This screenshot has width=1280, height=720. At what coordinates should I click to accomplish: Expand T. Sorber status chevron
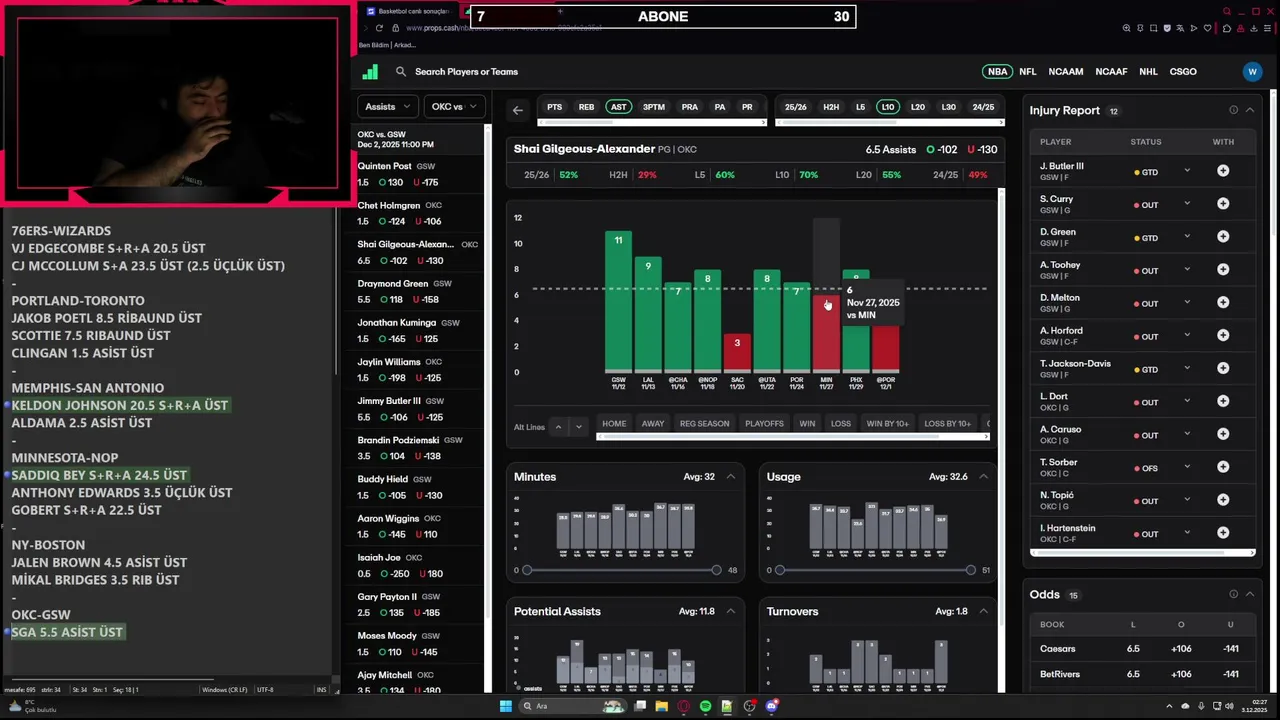pyautogui.click(x=1187, y=467)
